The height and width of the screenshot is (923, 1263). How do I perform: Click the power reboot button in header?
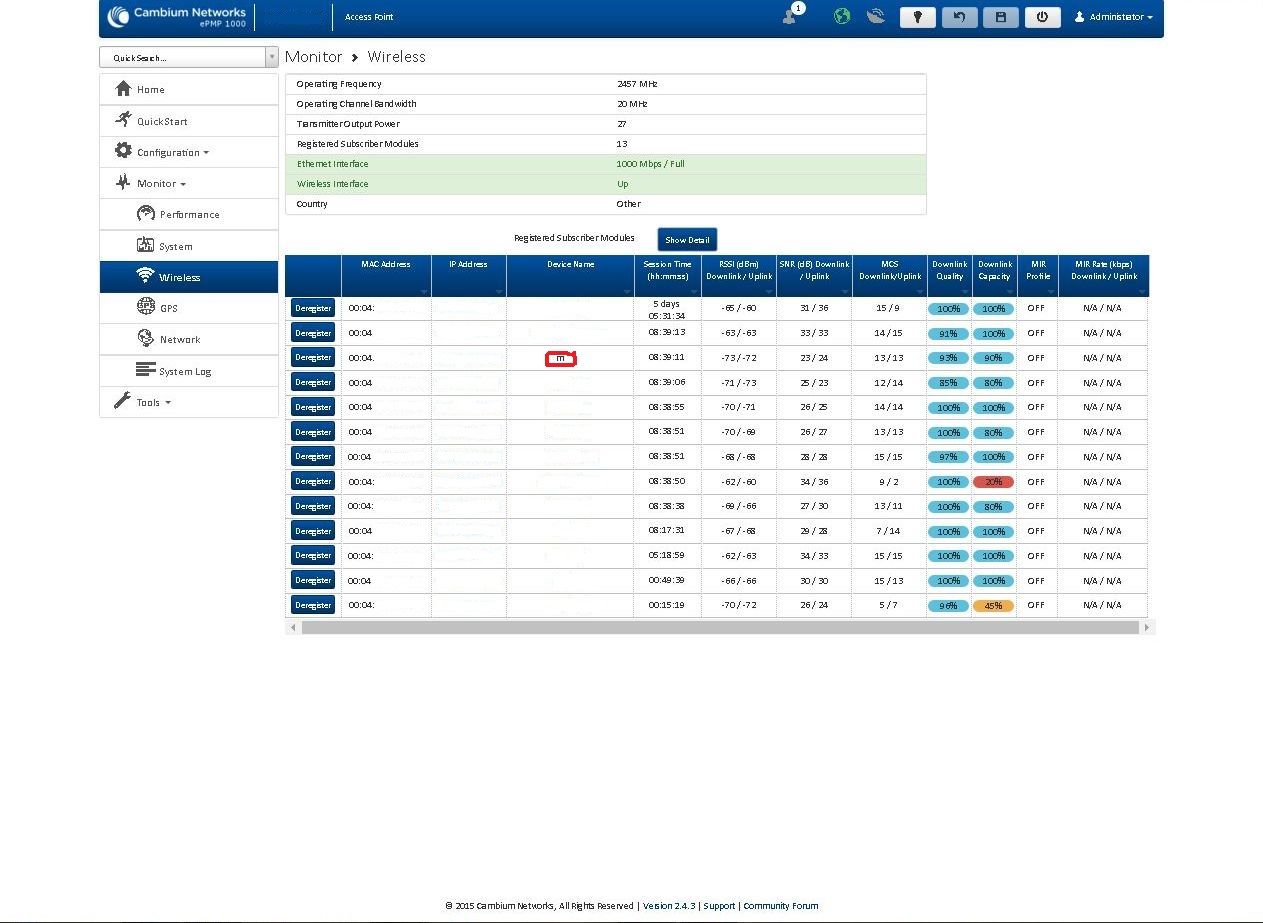click(1042, 17)
